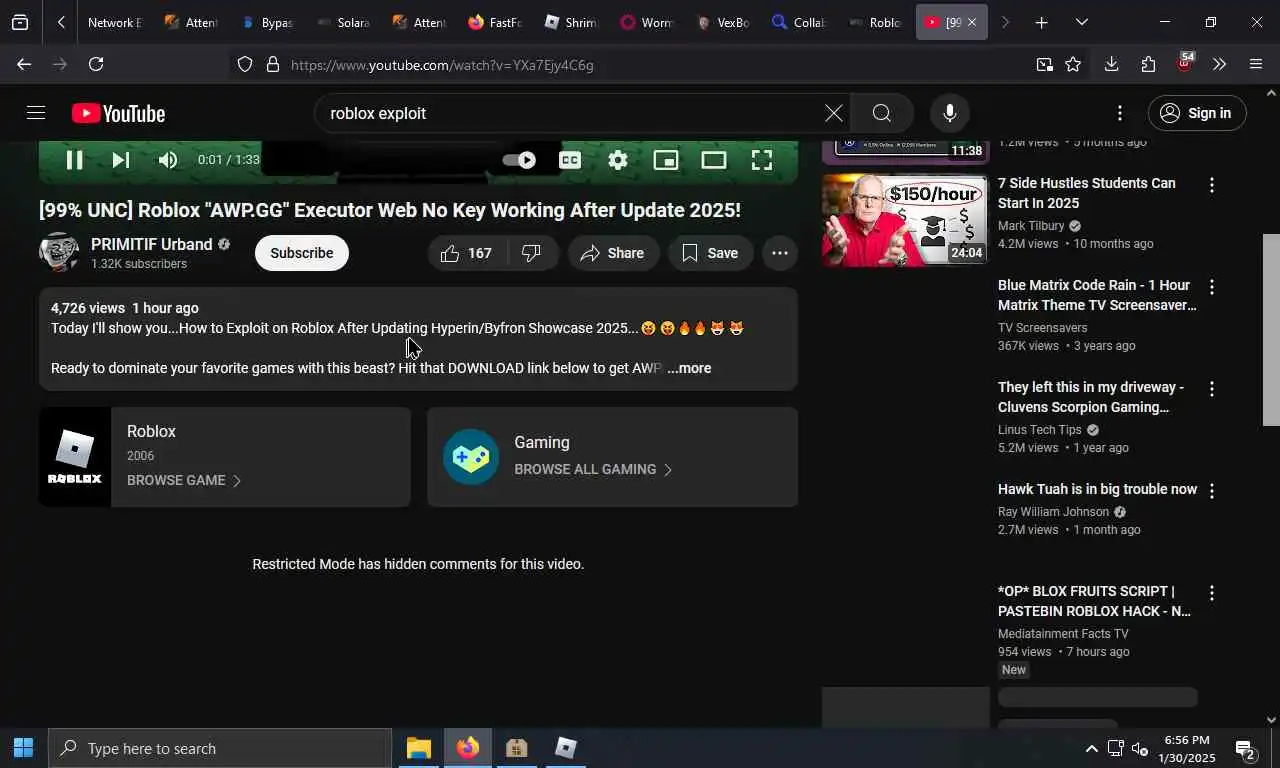This screenshot has height=768, width=1280.
Task: Clear the search box with X
Action: pyautogui.click(x=833, y=113)
